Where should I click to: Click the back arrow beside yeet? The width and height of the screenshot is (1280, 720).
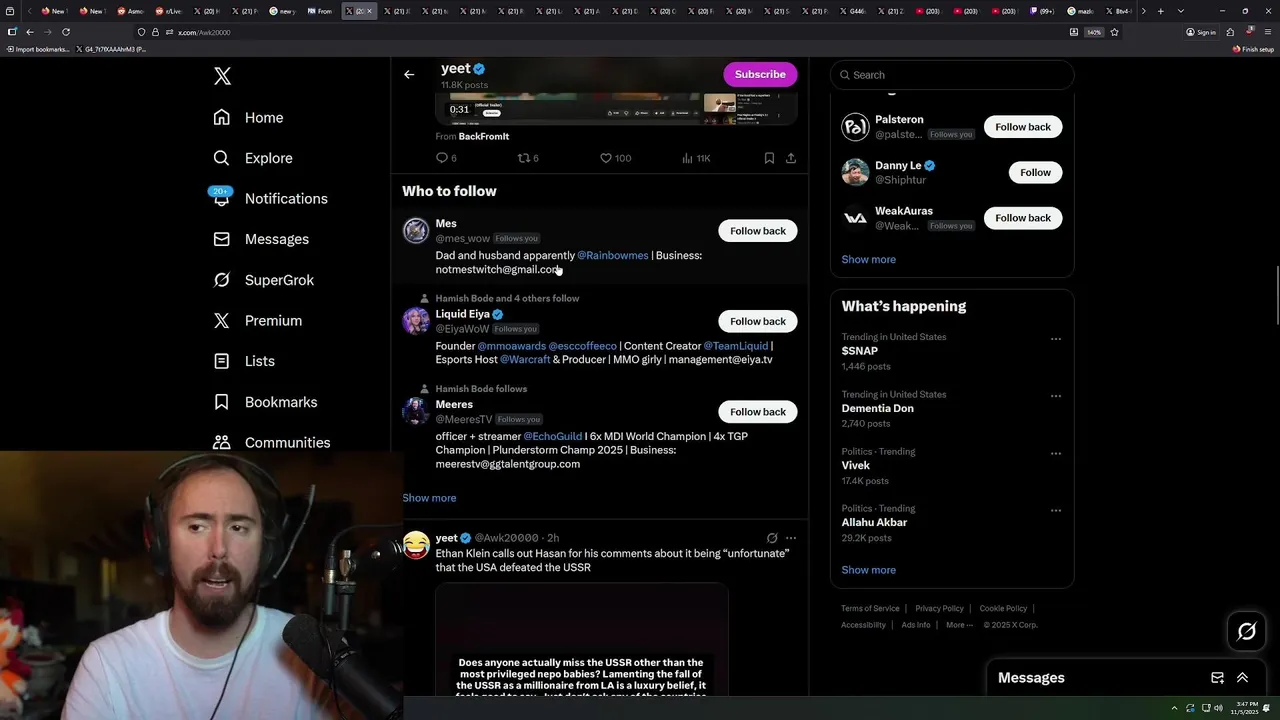[409, 74]
